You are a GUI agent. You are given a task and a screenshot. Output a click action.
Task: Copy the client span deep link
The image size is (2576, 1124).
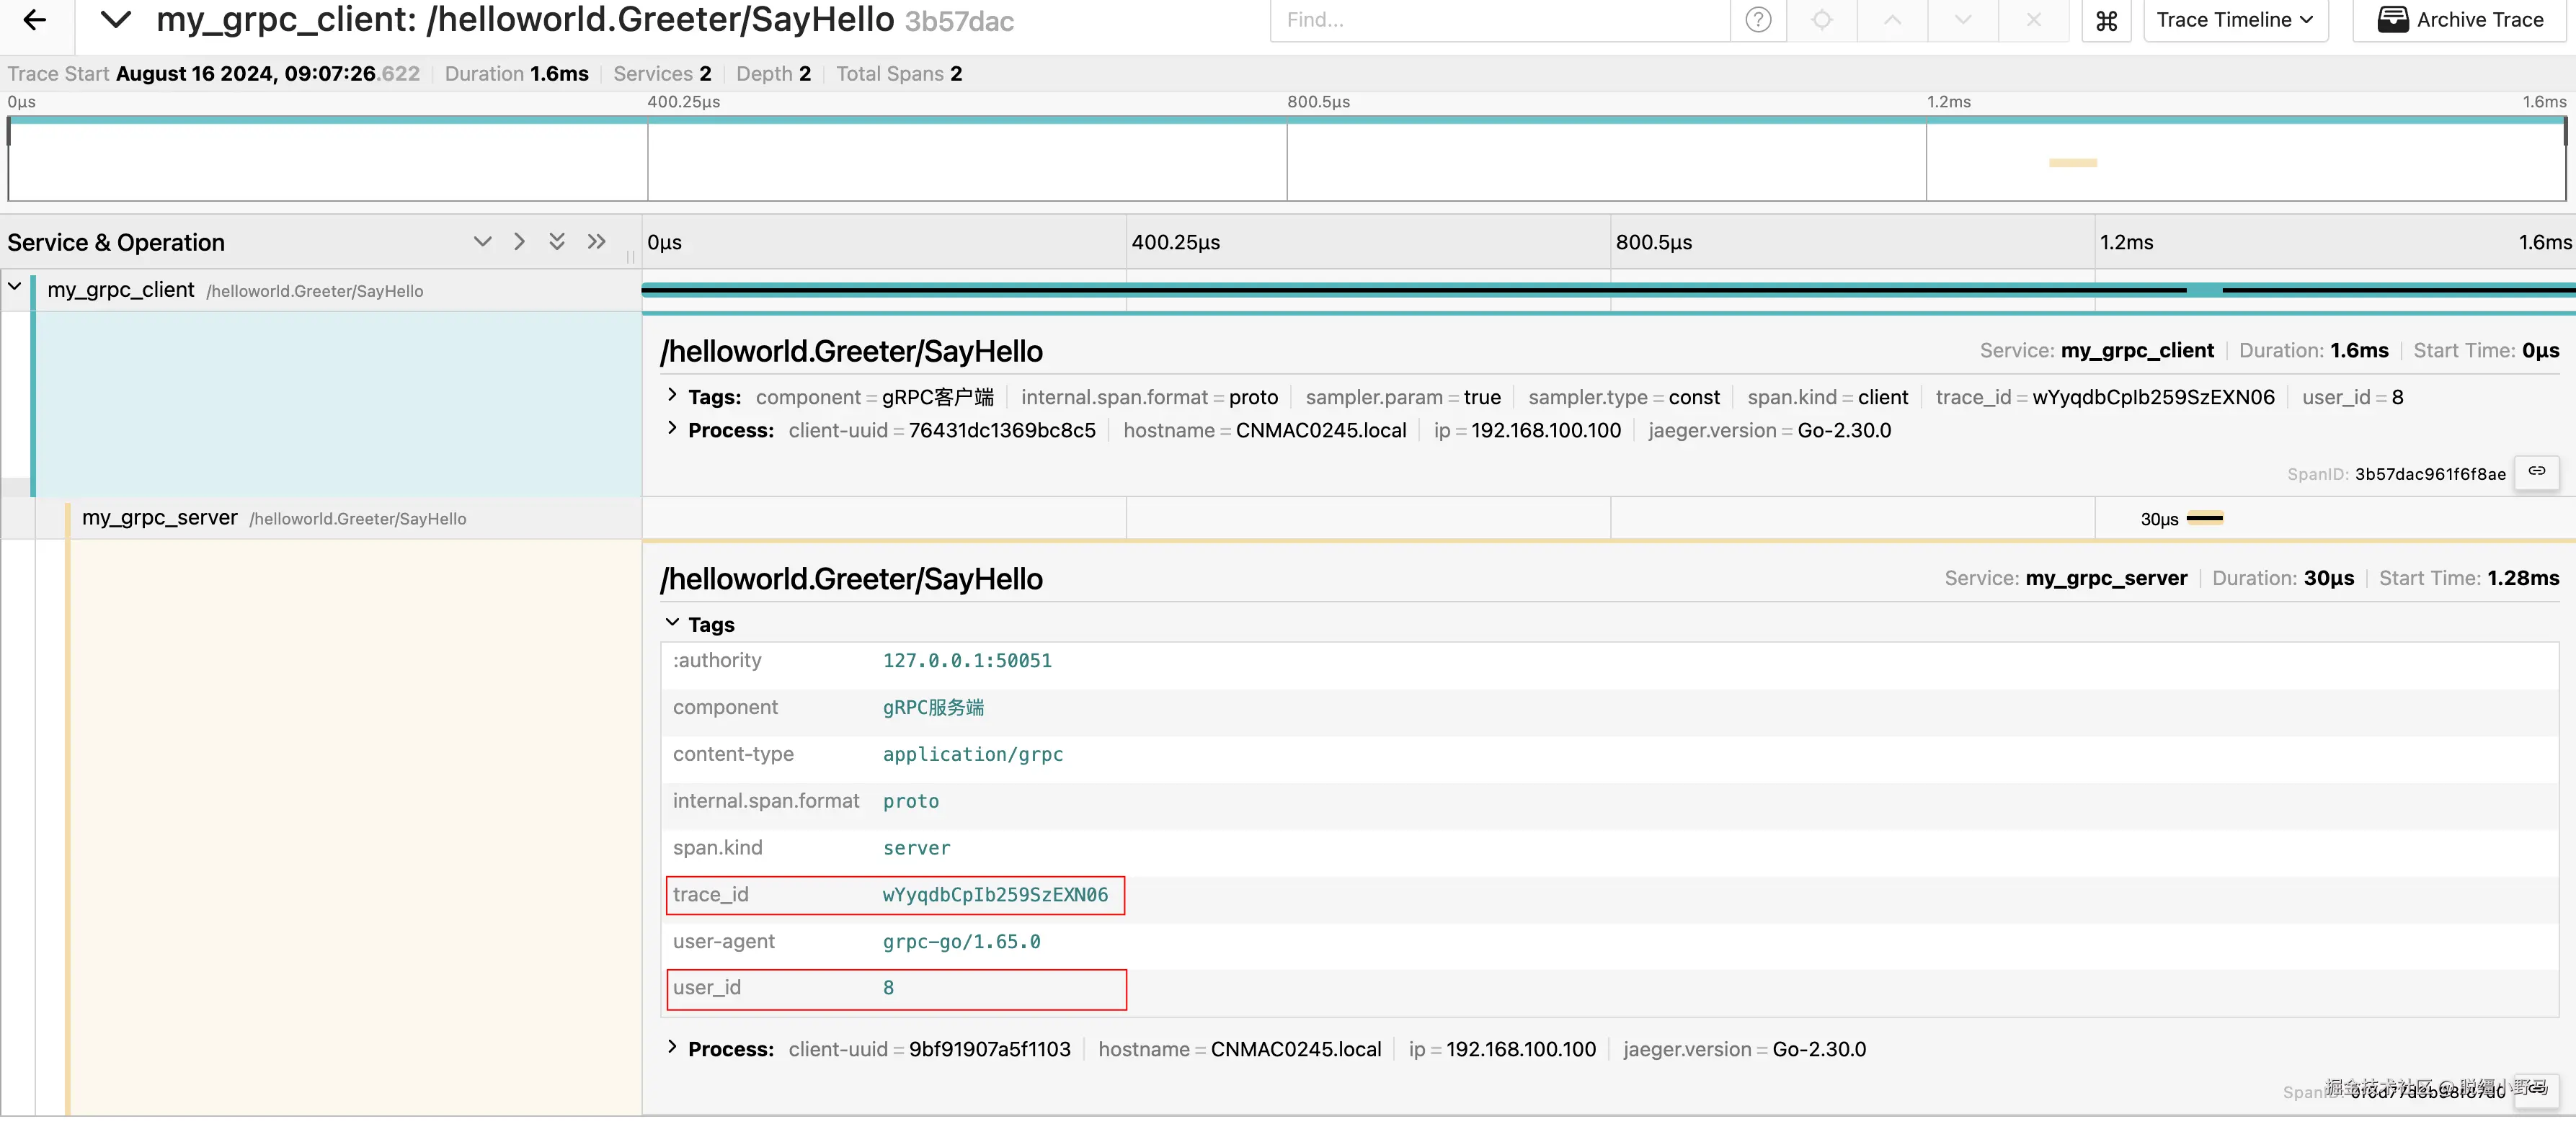tap(2537, 472)
